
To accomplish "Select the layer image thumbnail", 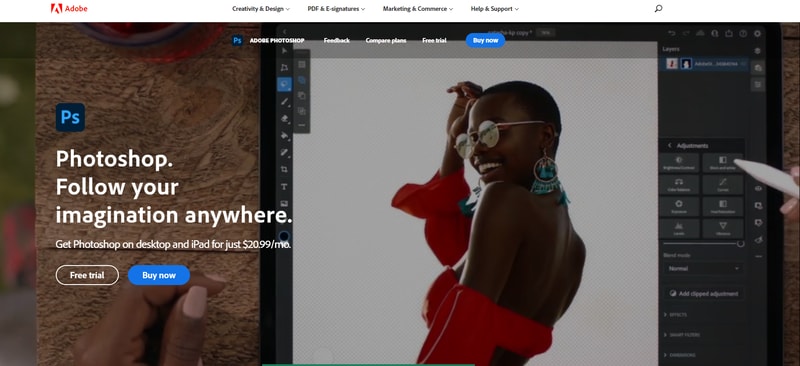I will tap(672, 64).
